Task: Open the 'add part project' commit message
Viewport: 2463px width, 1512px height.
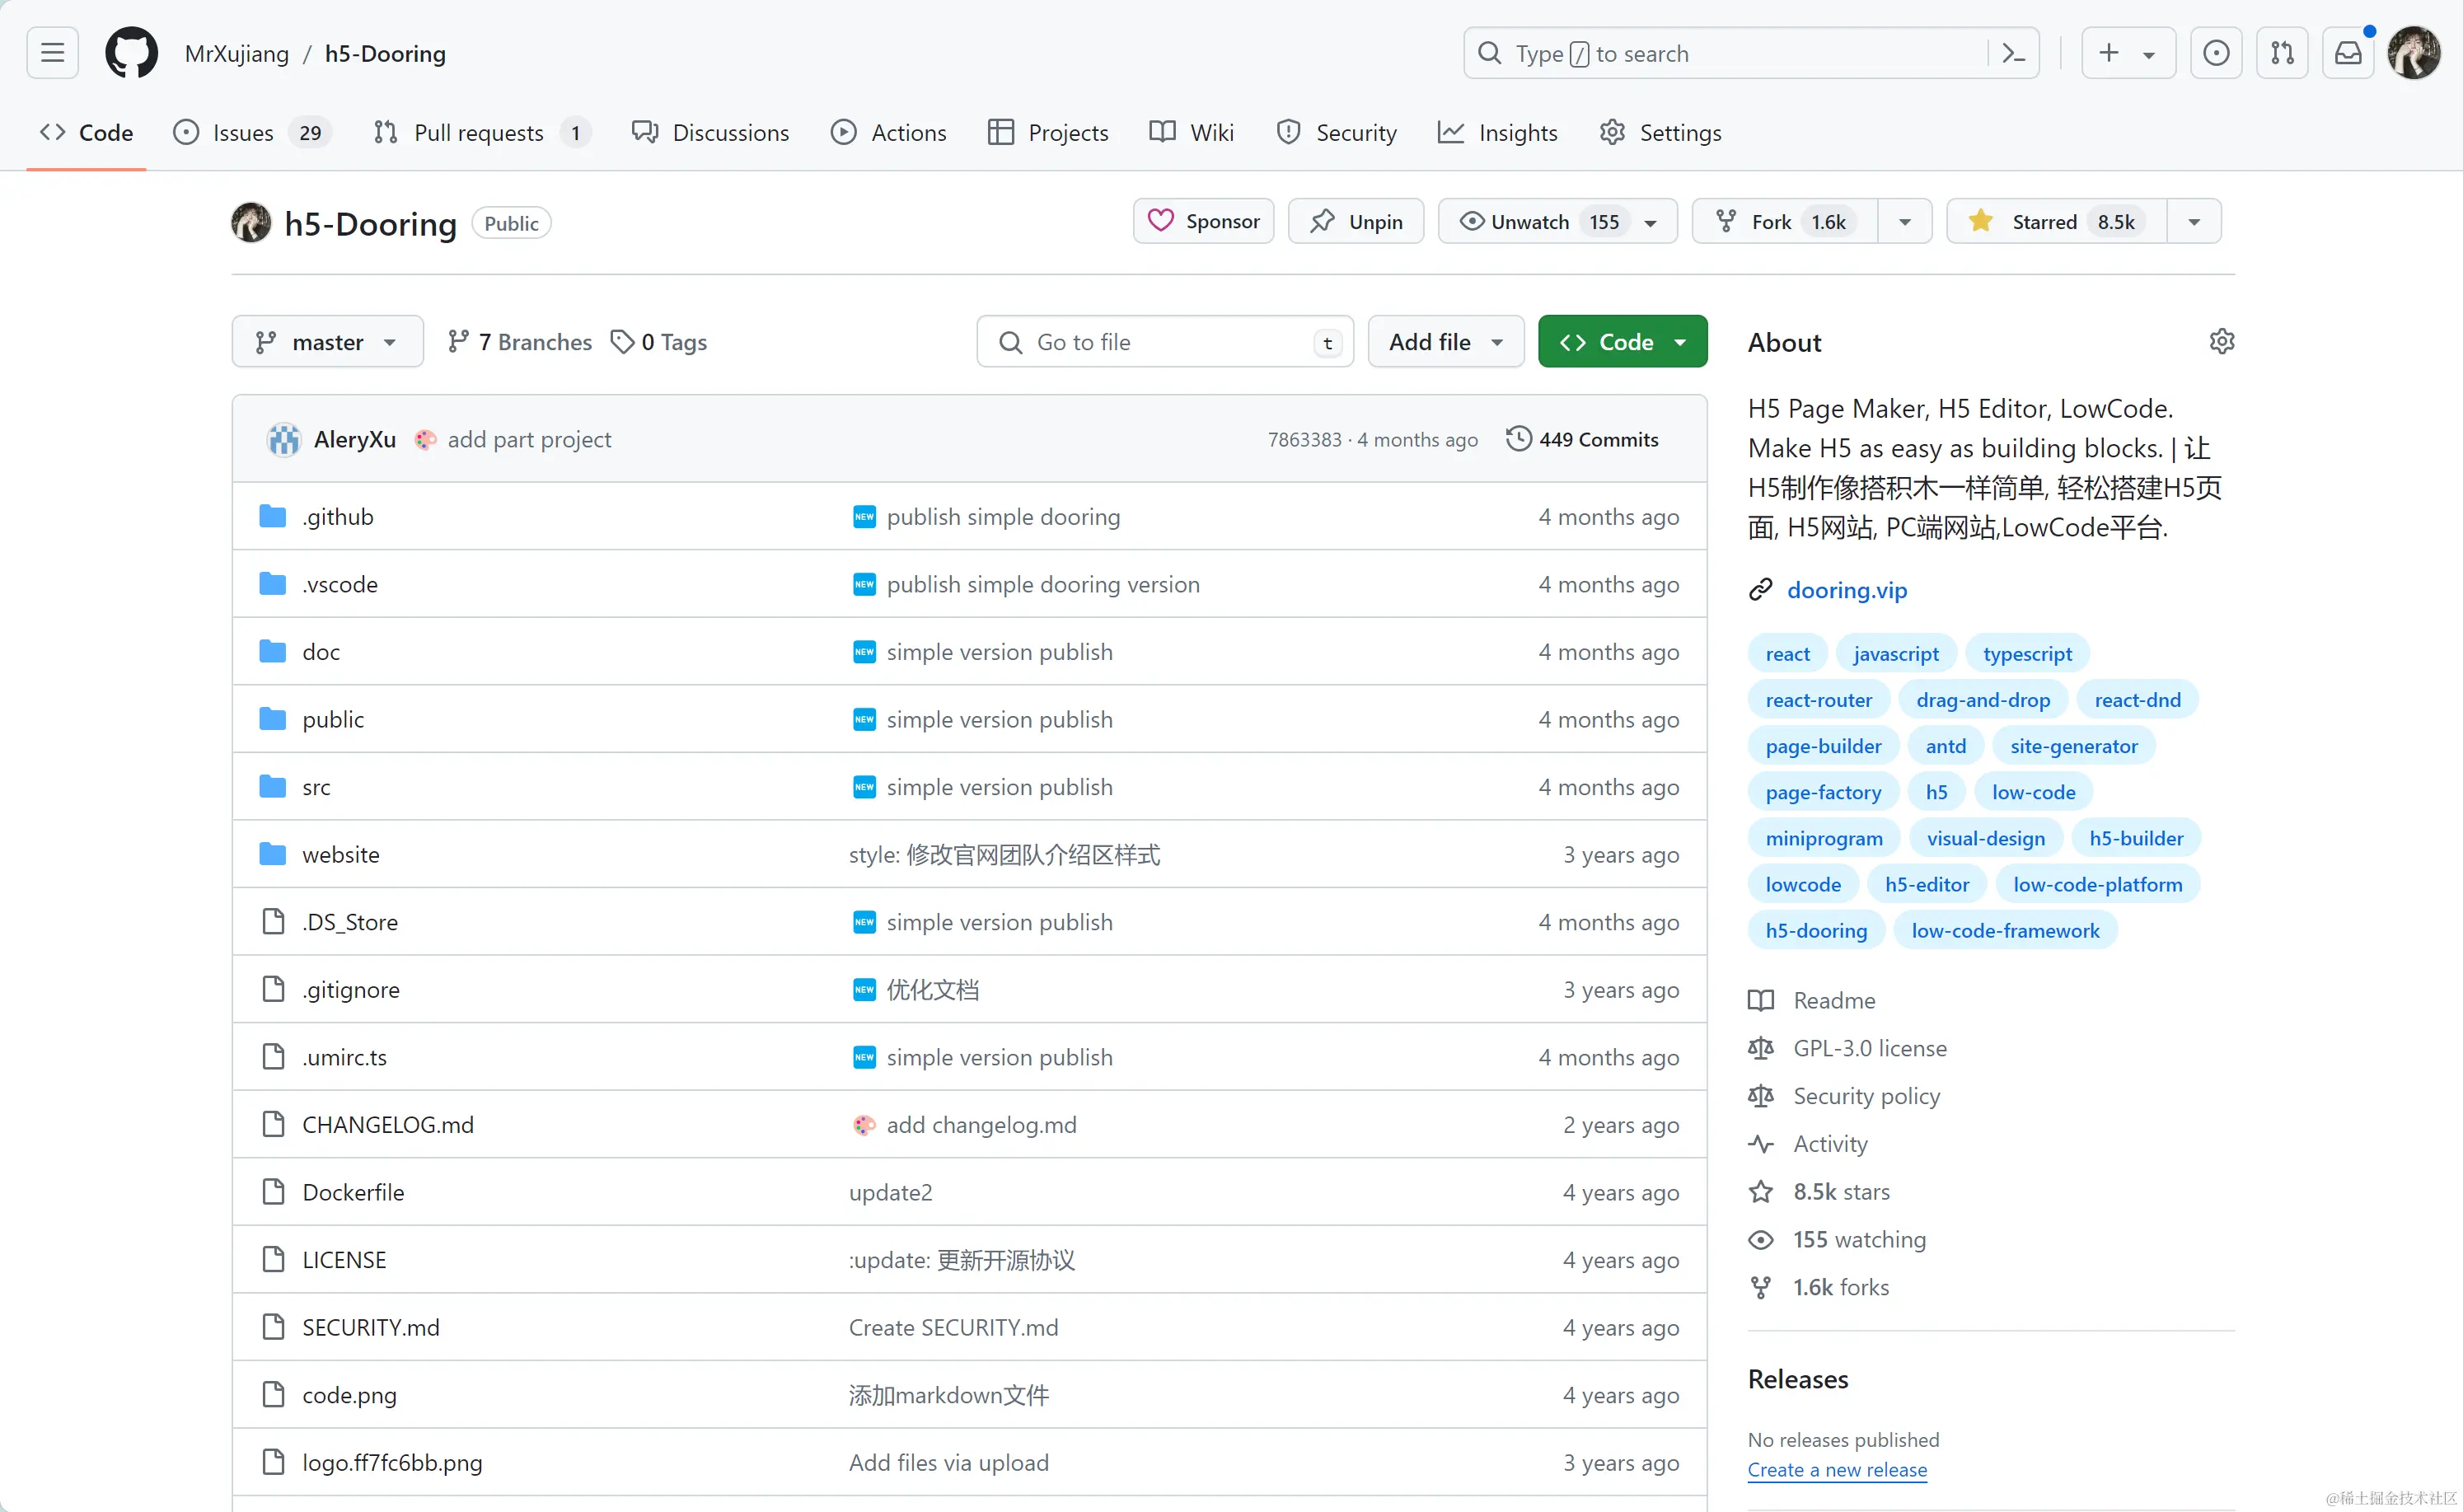Action: [x=529, y=439]
